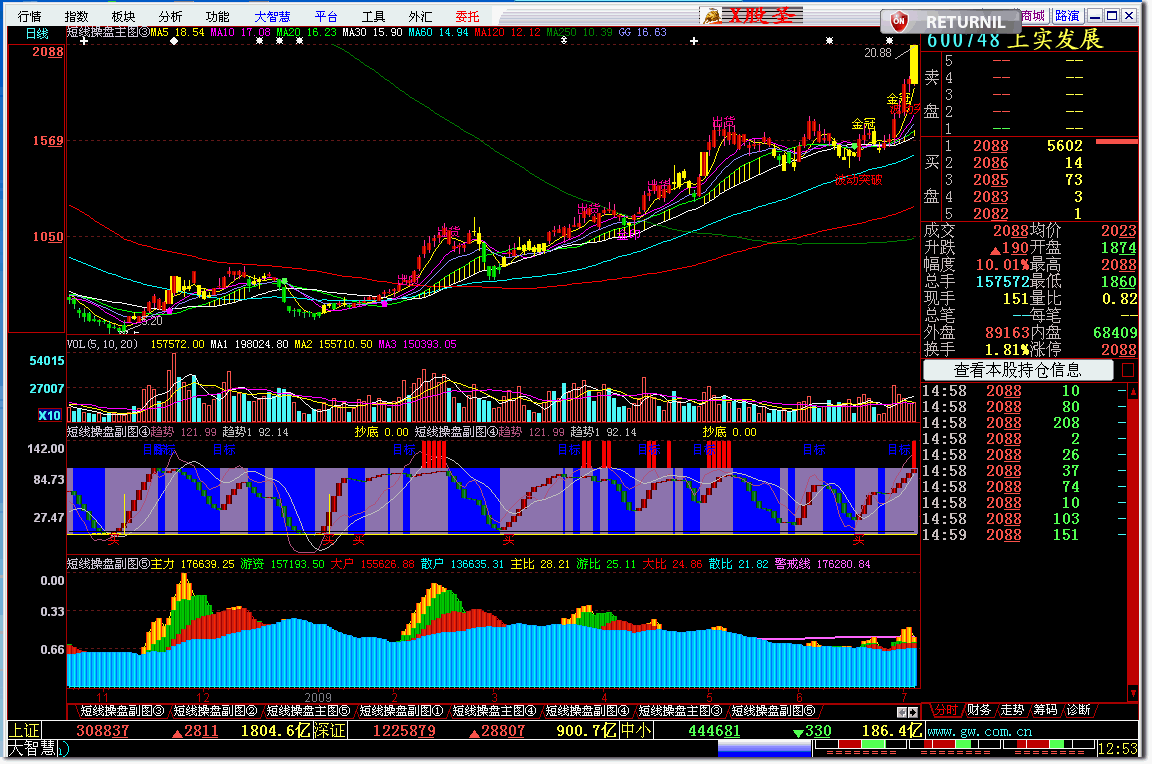Click the 中小 index label in status bar
Screen dimensions: 1152x764
(x=636, y=731)
